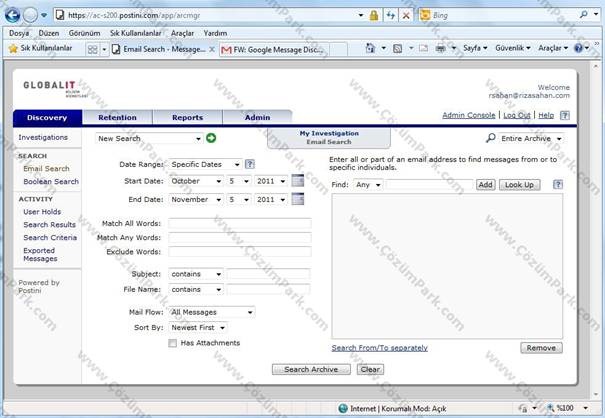Click the browser Help question-mark icon

[x=578, y=48]
